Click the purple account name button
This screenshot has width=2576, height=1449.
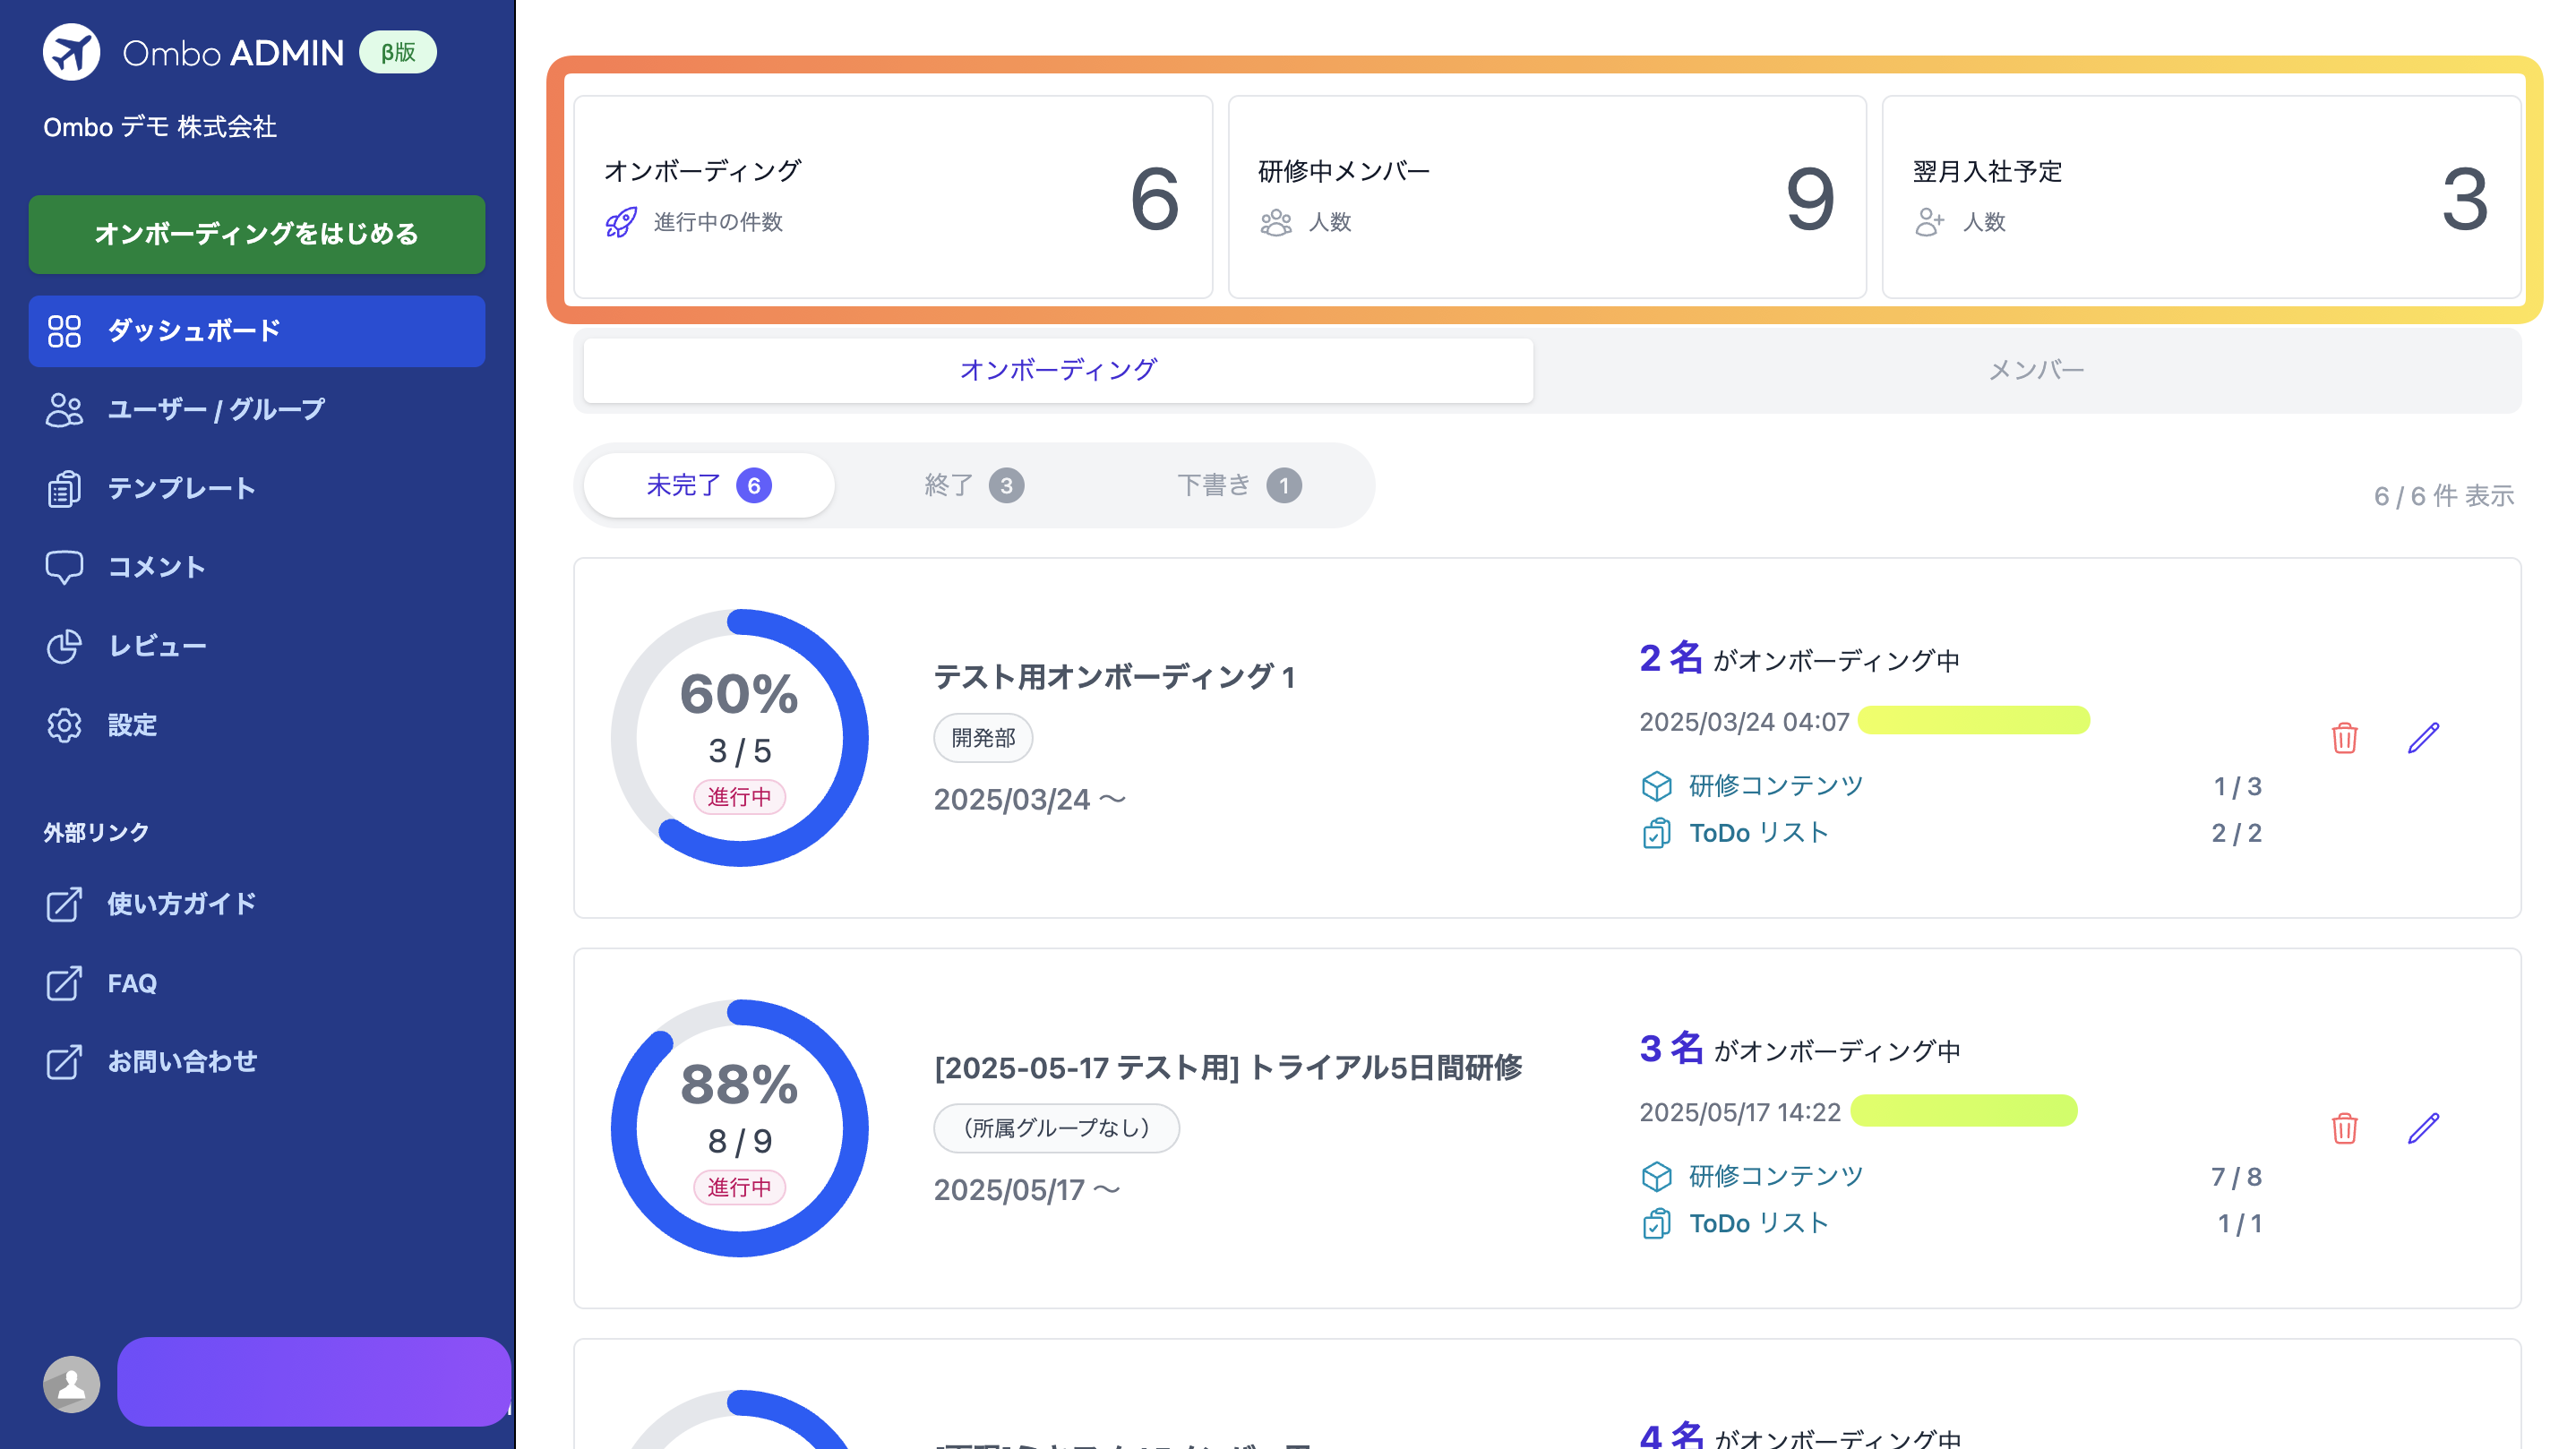pos(314,1381)
